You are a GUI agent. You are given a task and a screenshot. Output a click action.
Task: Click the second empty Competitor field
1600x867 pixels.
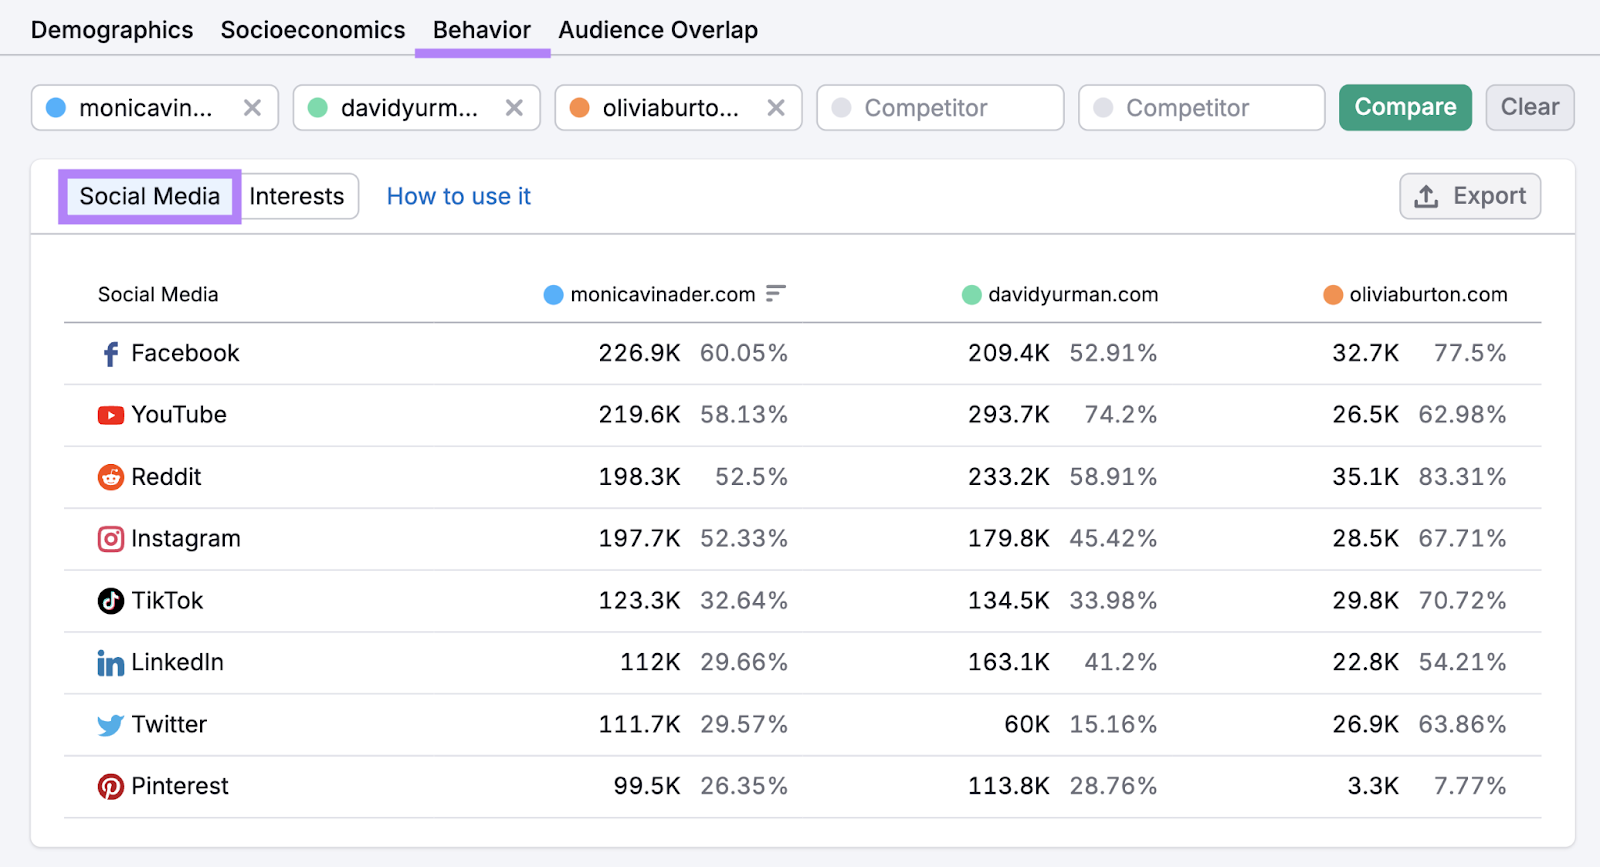(x=1202, y=108)
